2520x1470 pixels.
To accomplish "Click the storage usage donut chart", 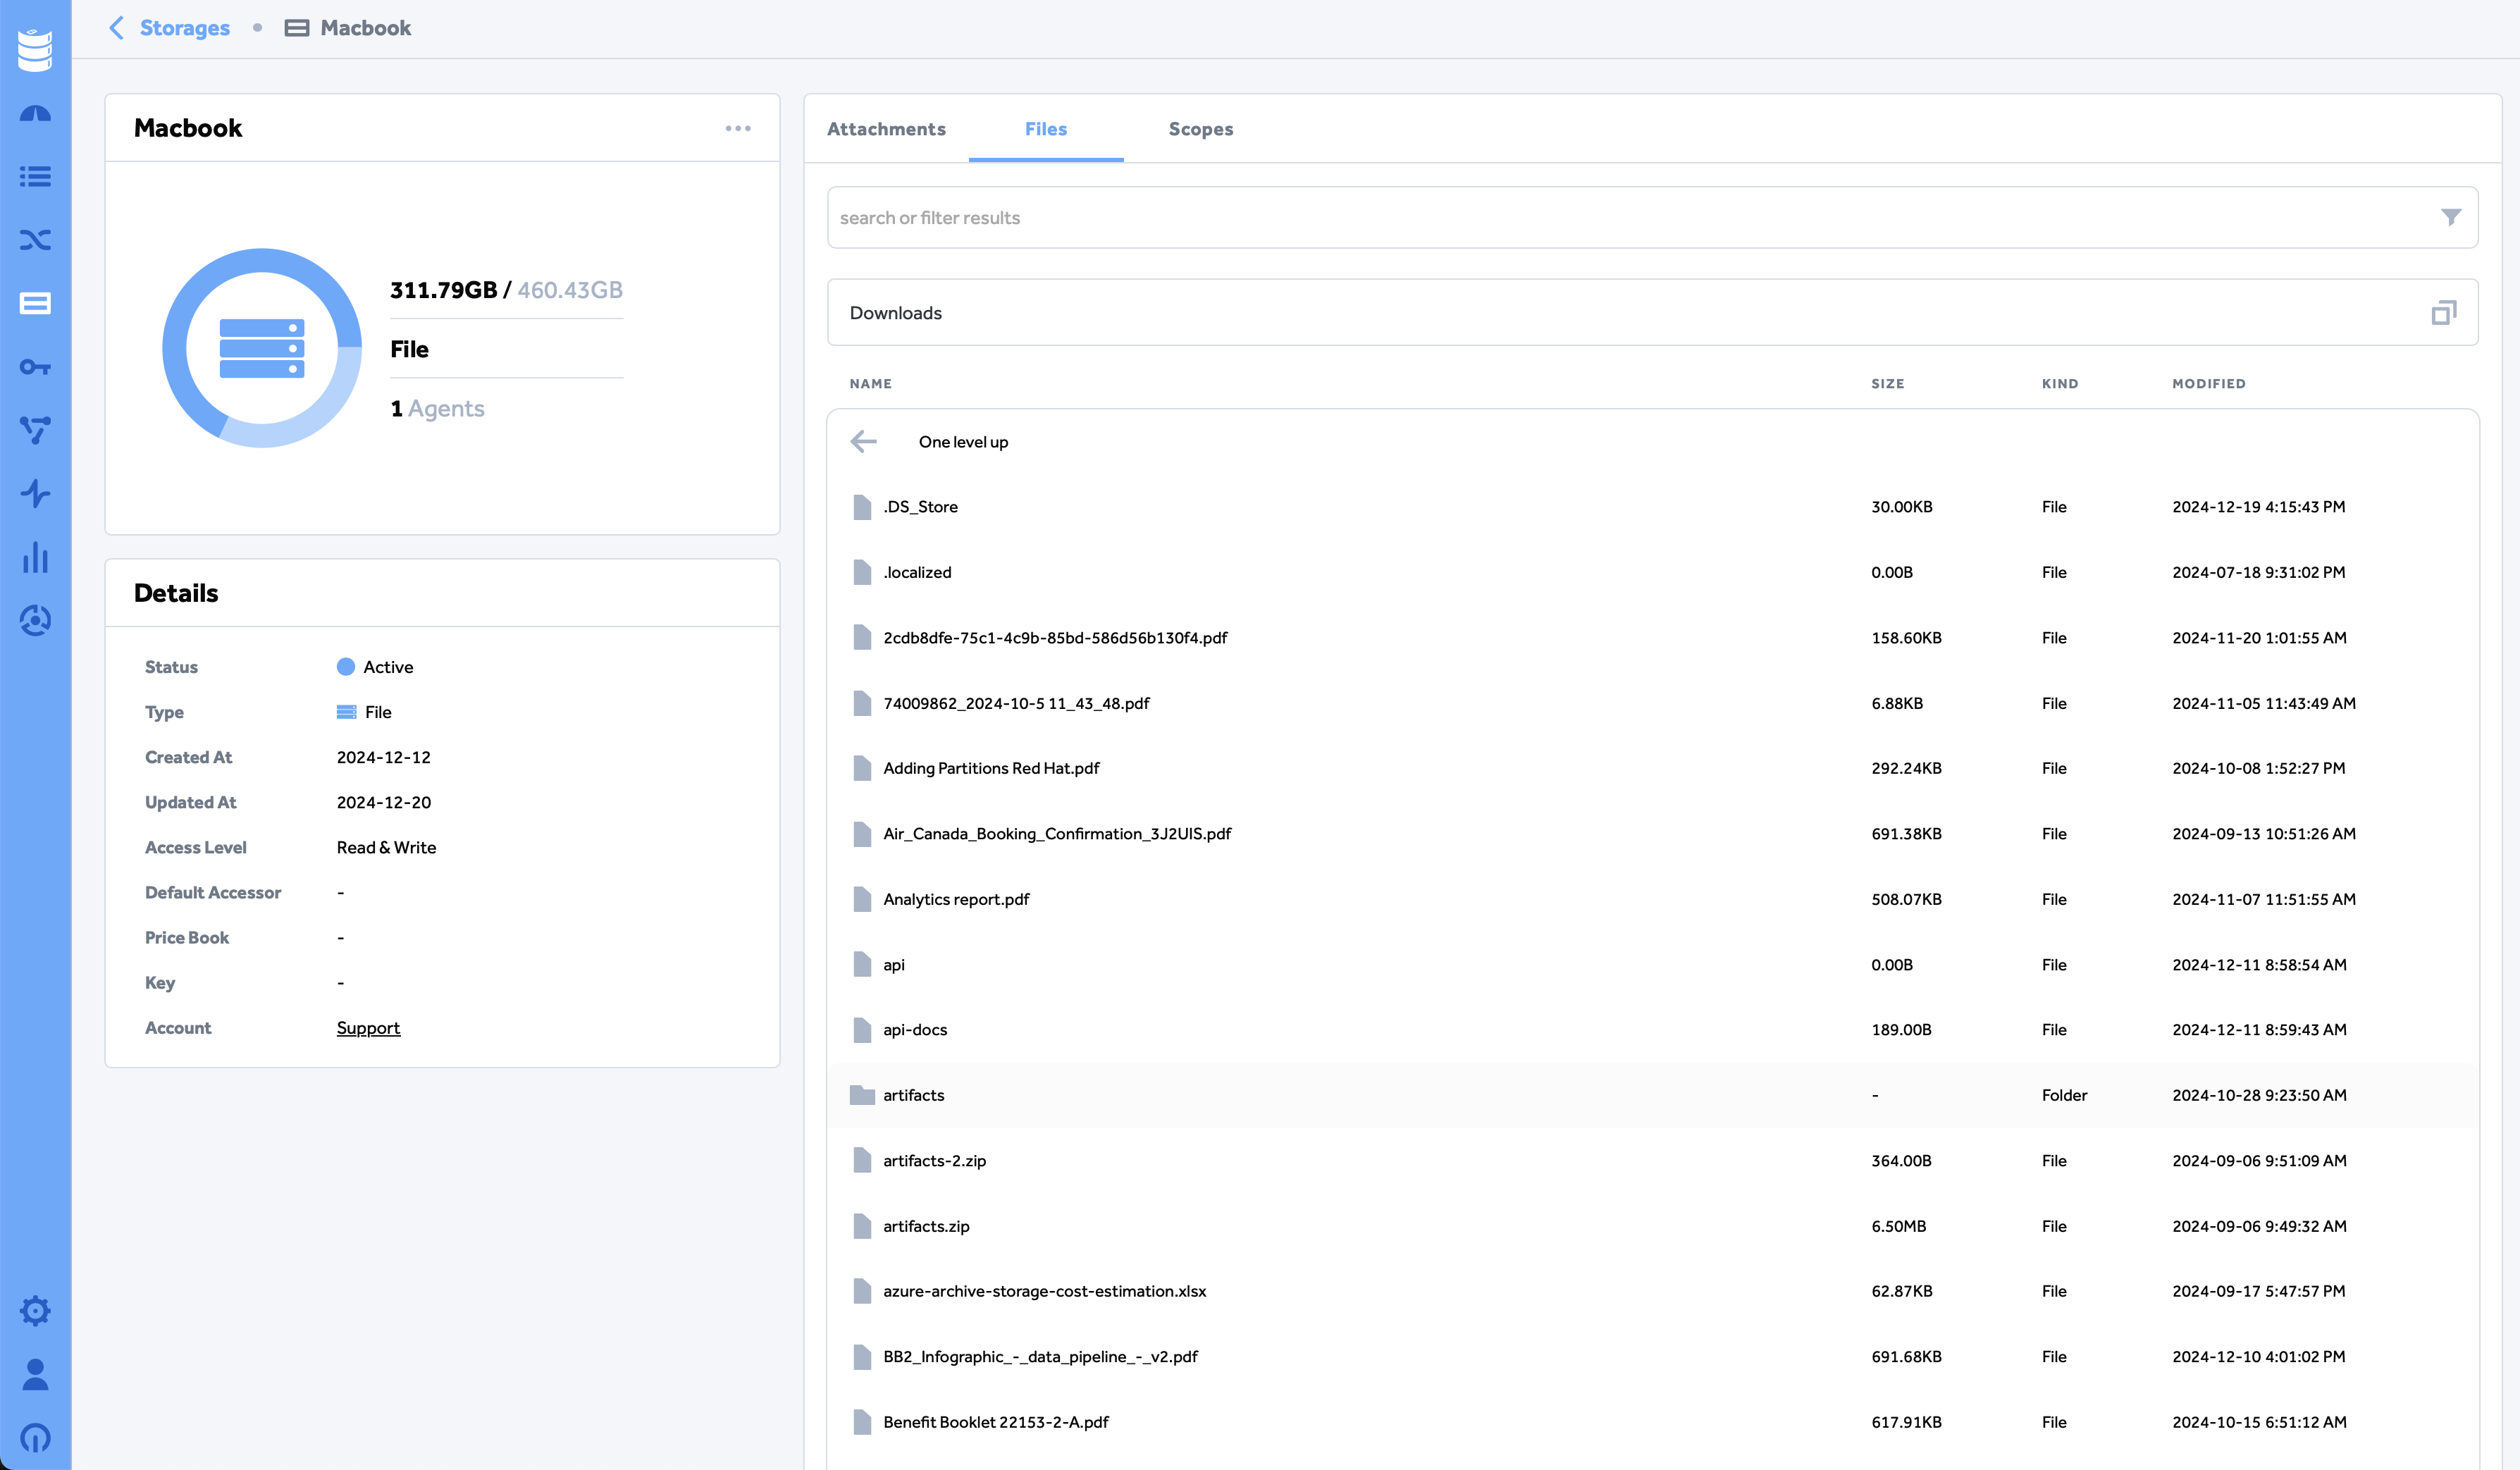I will pos(262,348).
